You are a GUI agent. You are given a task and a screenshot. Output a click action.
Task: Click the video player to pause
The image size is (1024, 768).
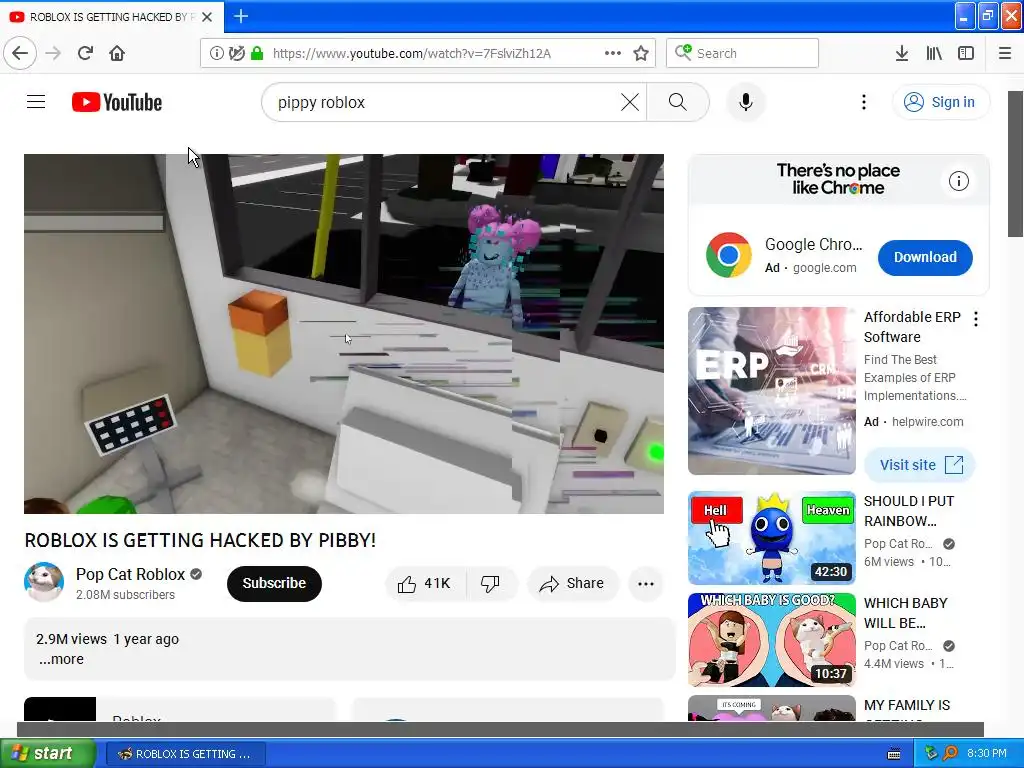pos(344,334)
